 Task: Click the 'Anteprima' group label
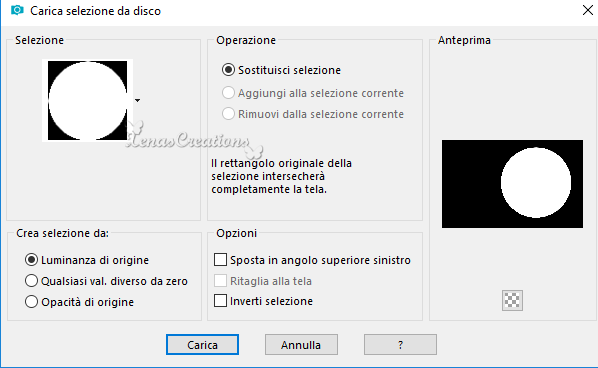click(464, 40)
